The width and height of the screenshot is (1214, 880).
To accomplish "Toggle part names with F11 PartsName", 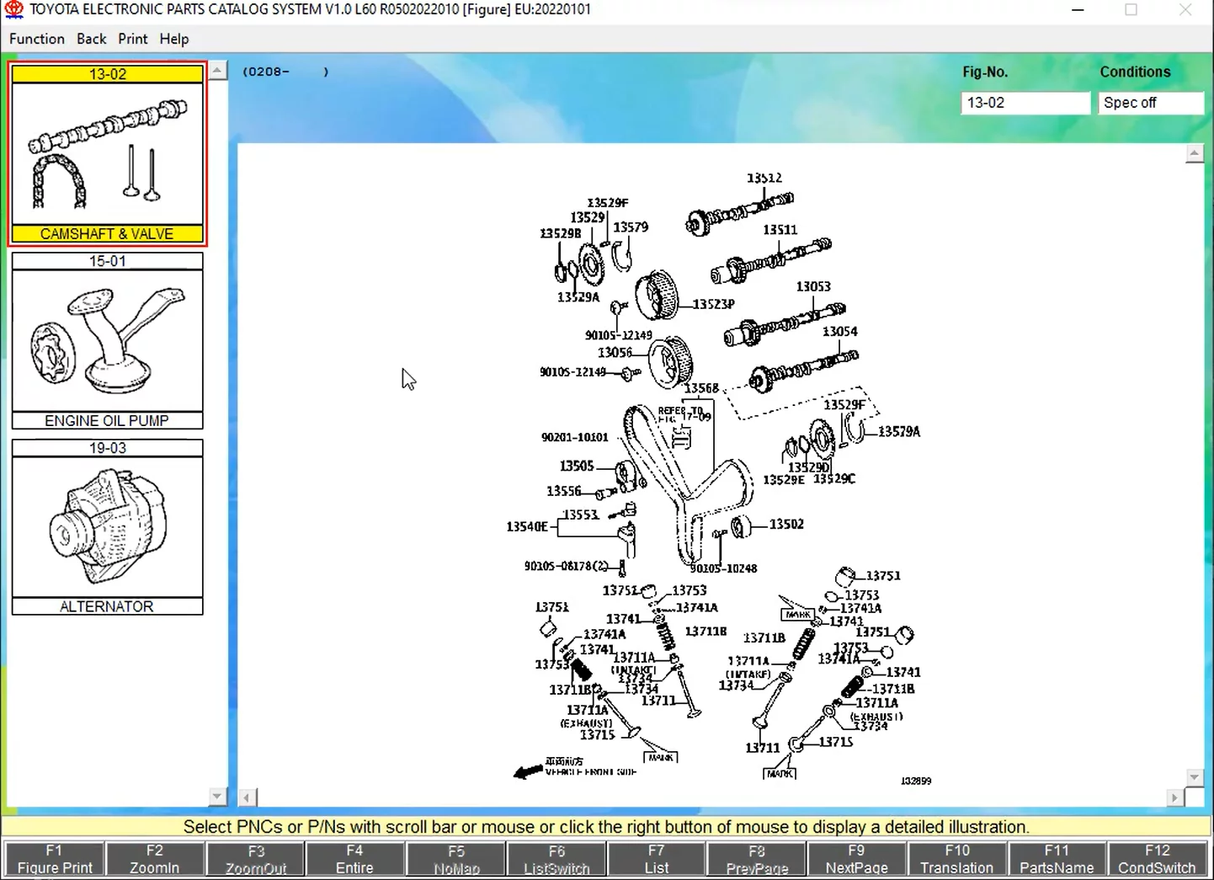I will click(1057, 859).
